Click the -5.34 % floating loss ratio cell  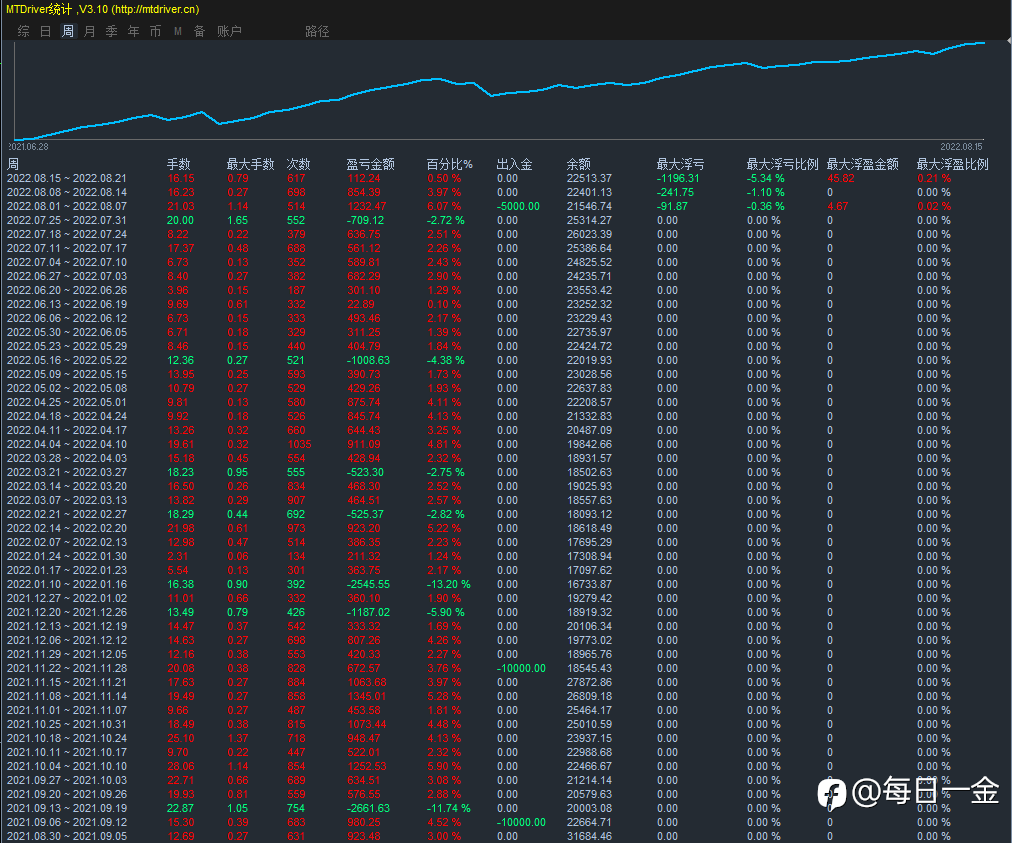[765, 179]
